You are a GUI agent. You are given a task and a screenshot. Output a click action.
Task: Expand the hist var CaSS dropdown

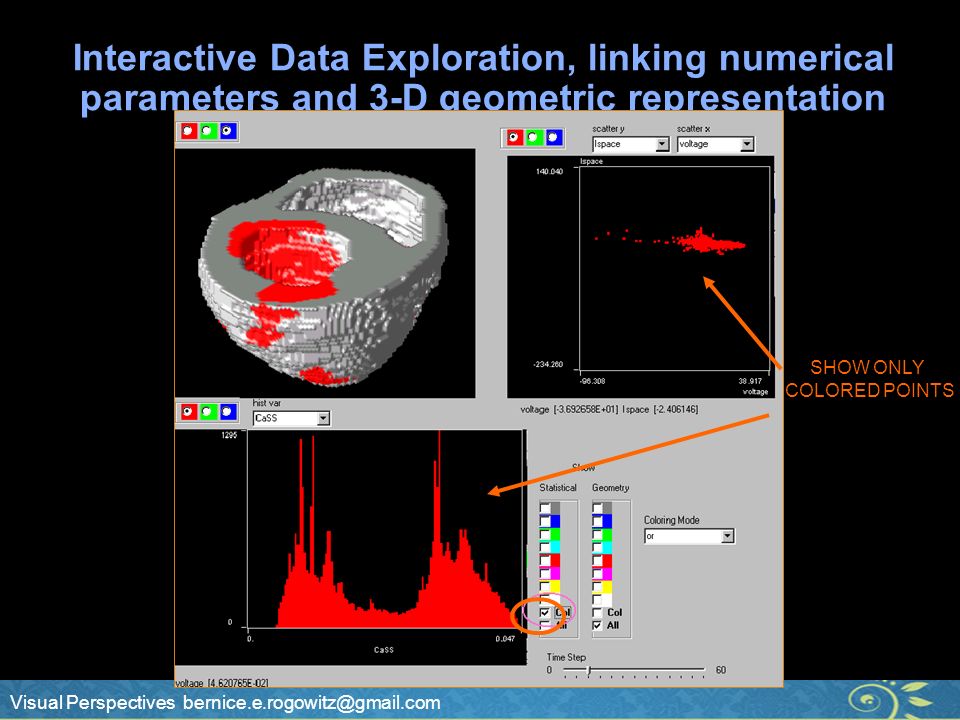323,419
